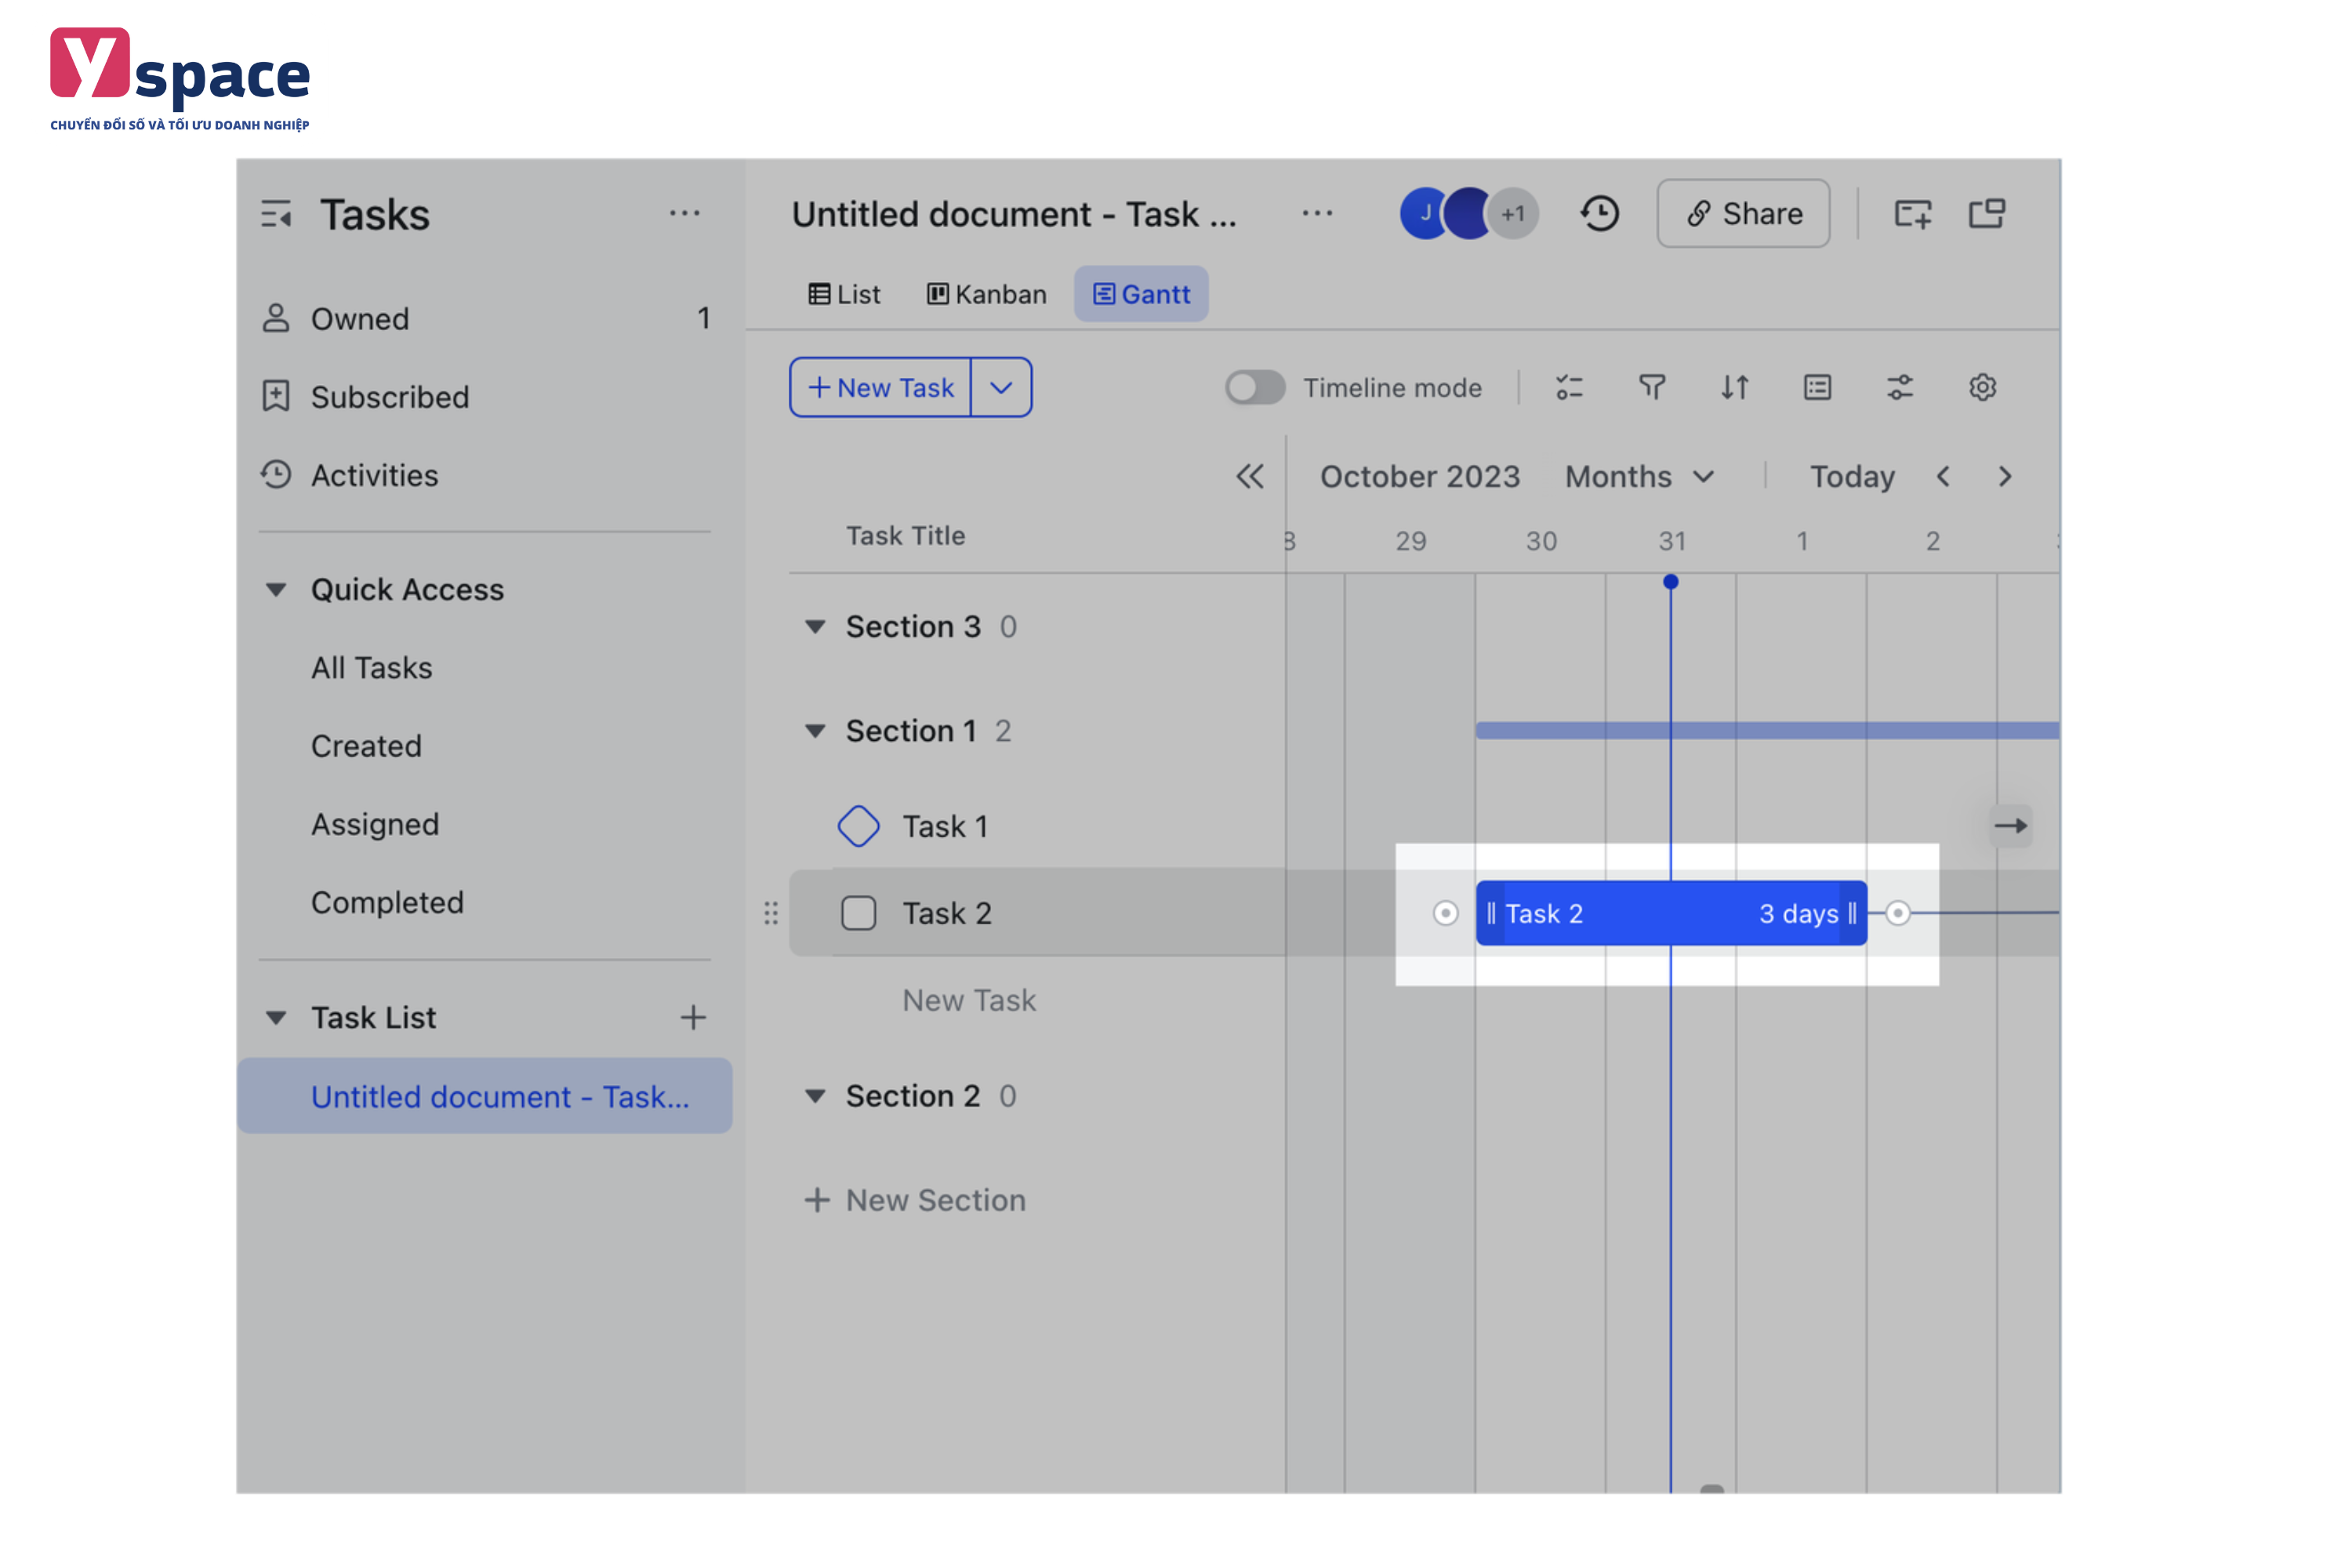
Task: Open version history clock icon
Action: (1600, 213)
